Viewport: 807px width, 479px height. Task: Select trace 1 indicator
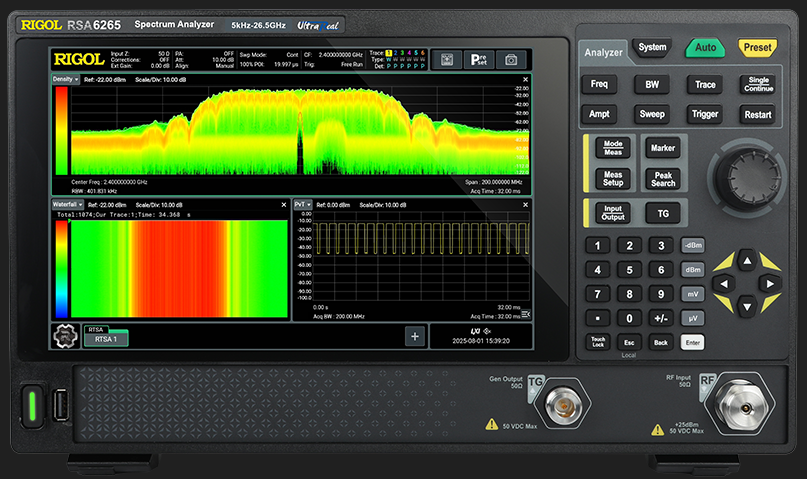389,53
